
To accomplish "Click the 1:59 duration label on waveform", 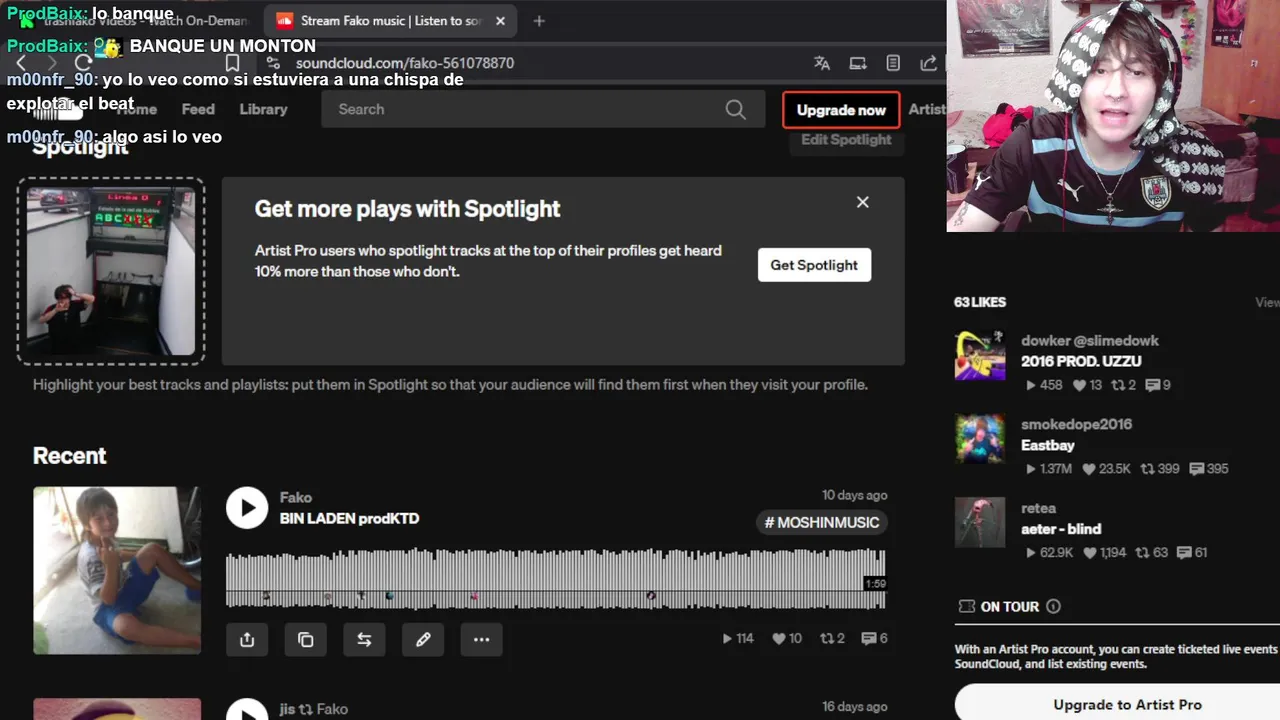I will [875, 584].
